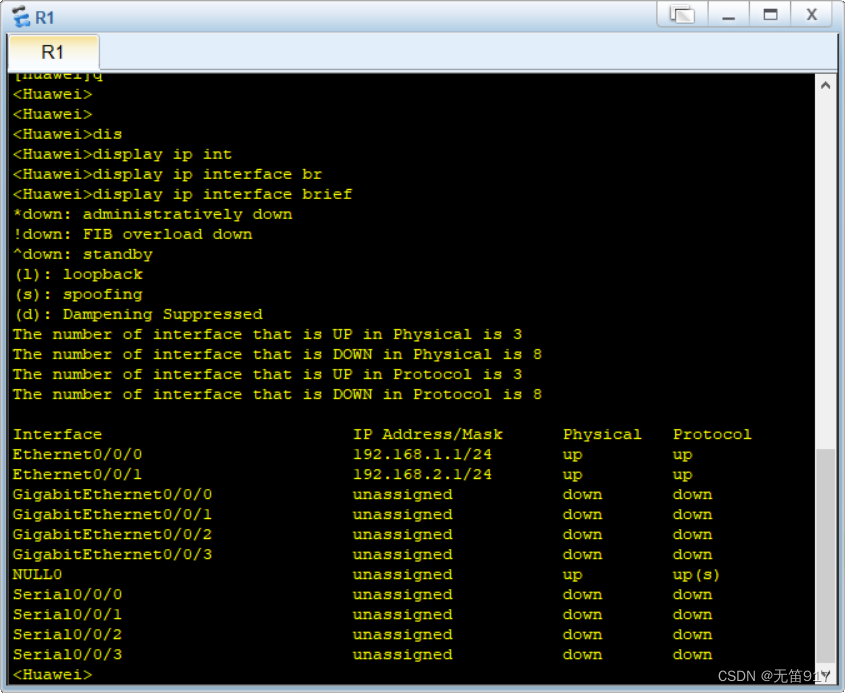
Task: Click the Ethernet0/0/1 interface name
Action: (77, 475)
